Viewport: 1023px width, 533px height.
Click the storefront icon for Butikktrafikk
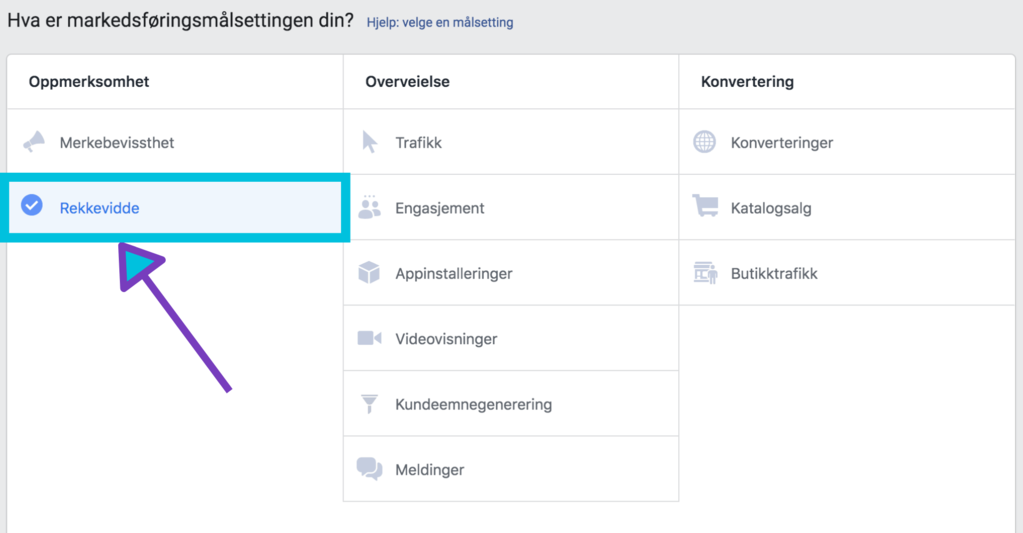(x=705, y=273)
